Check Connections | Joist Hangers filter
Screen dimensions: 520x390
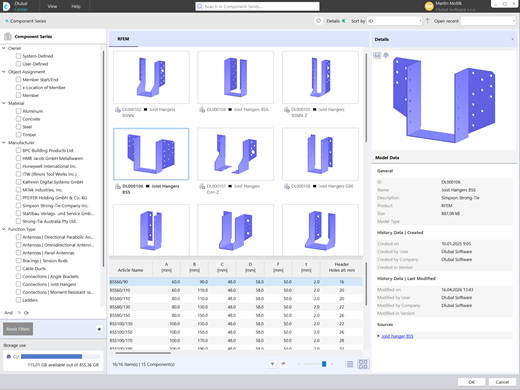tap(18, 284)
